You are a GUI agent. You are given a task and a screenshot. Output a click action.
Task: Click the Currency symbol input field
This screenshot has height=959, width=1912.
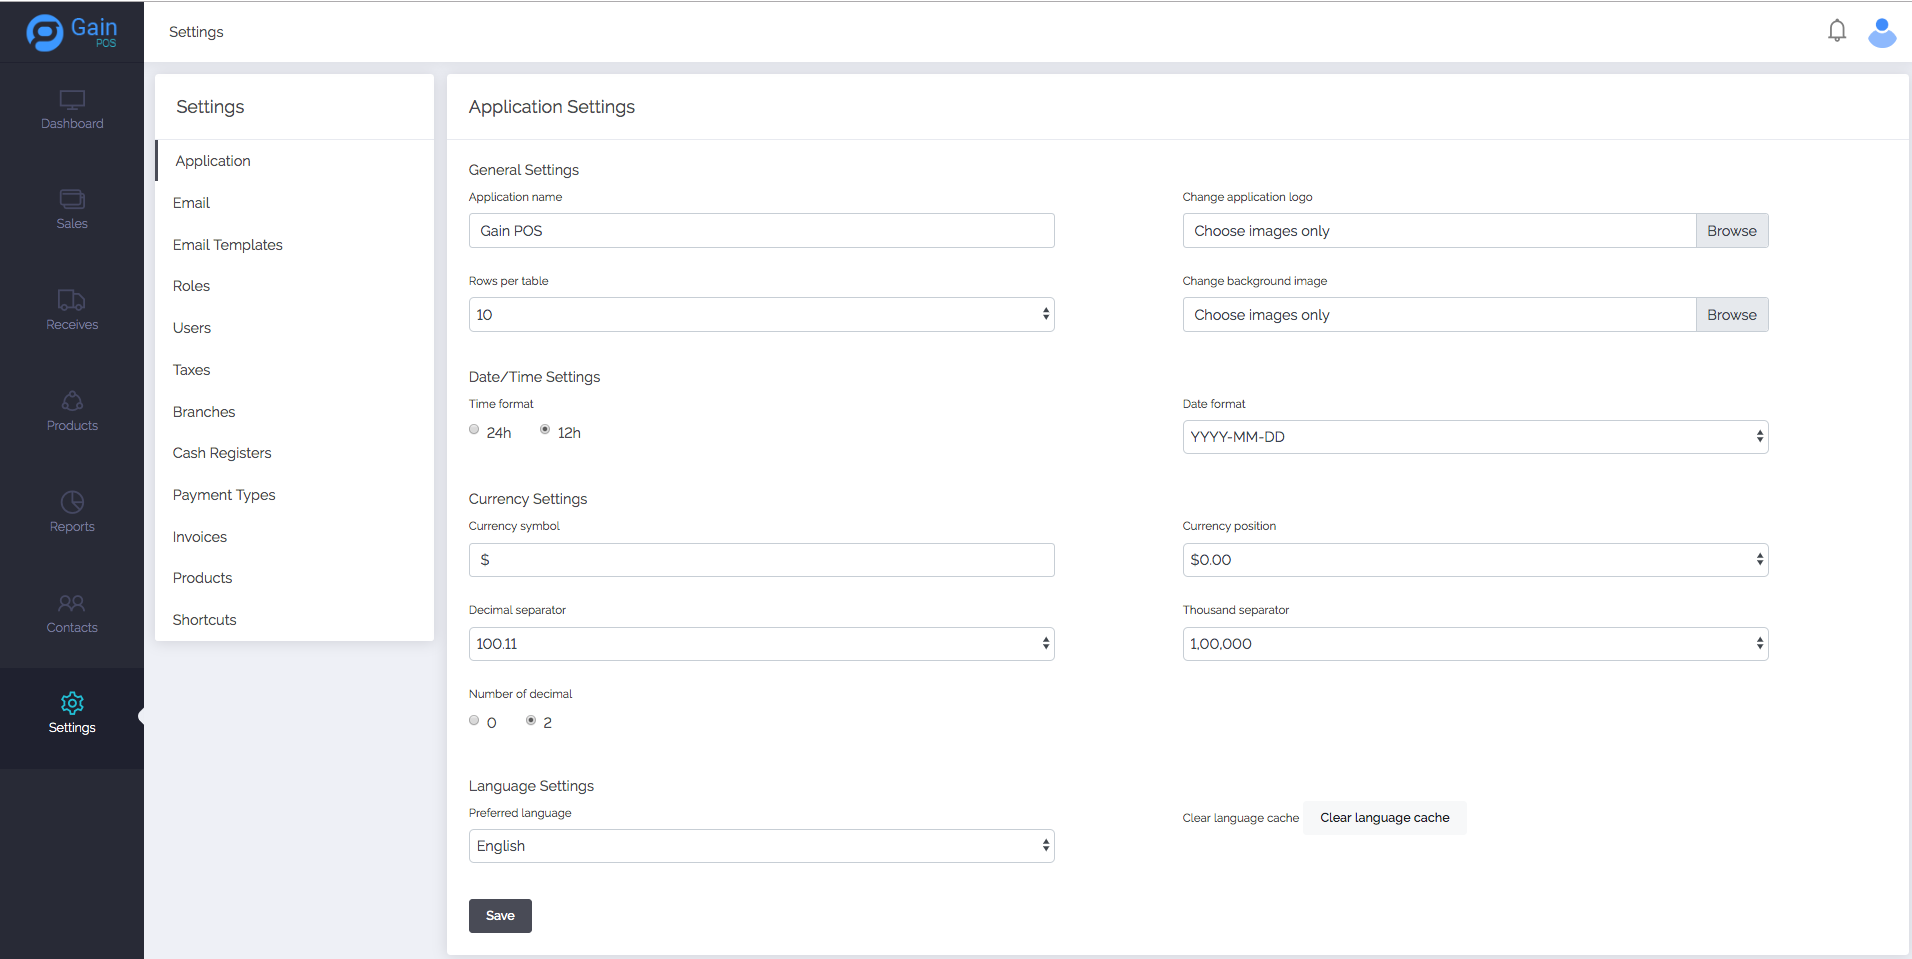pos(761,560)
